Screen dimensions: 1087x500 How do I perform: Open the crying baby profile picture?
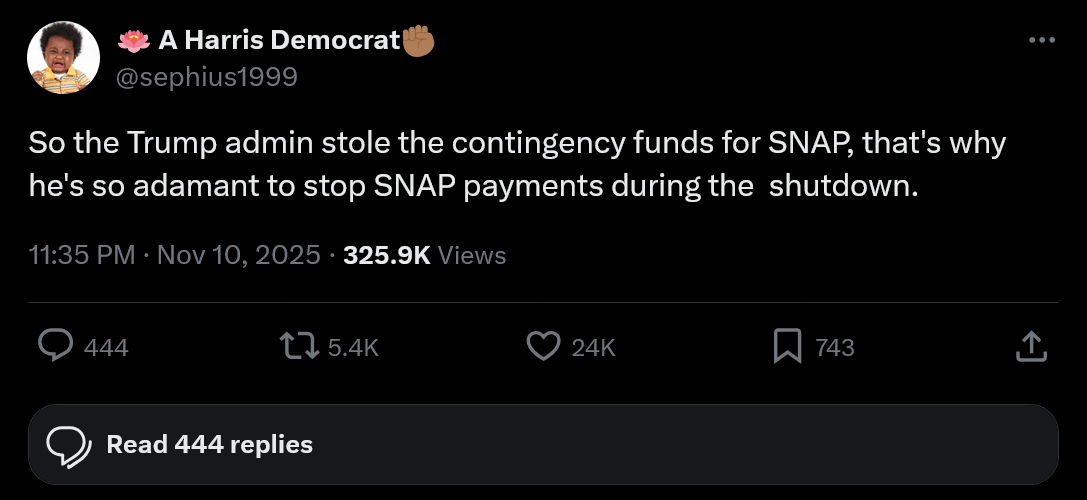click(63, 58)
